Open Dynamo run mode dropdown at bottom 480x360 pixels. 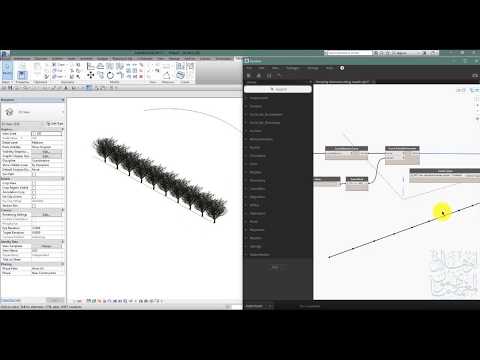click(x=259, y=306)
